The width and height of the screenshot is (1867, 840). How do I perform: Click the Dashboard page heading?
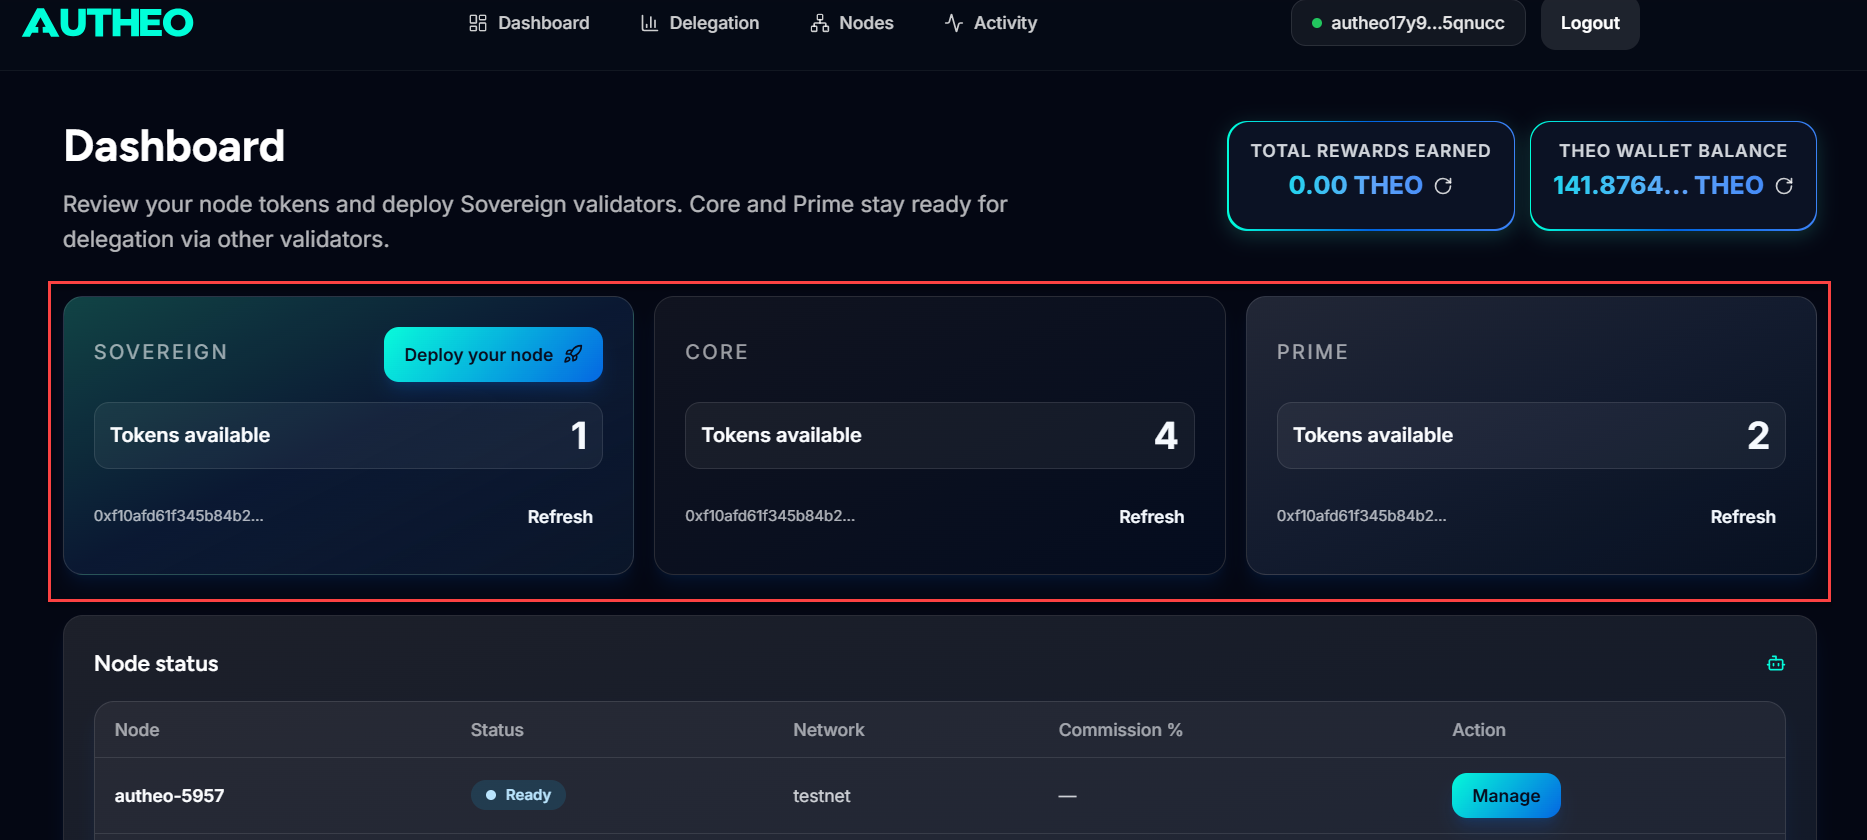coord(174,146)
